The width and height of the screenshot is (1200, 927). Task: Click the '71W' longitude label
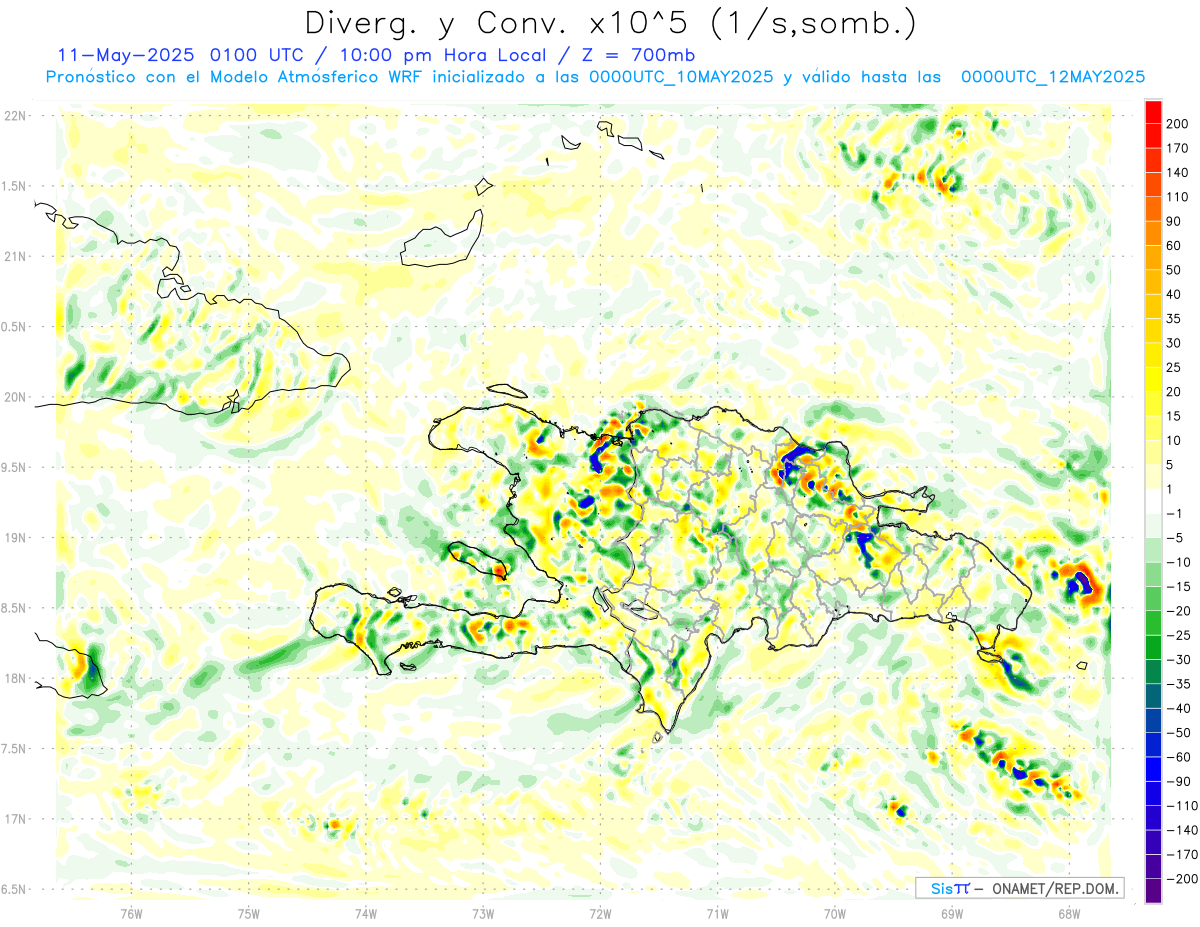point(717,913)
